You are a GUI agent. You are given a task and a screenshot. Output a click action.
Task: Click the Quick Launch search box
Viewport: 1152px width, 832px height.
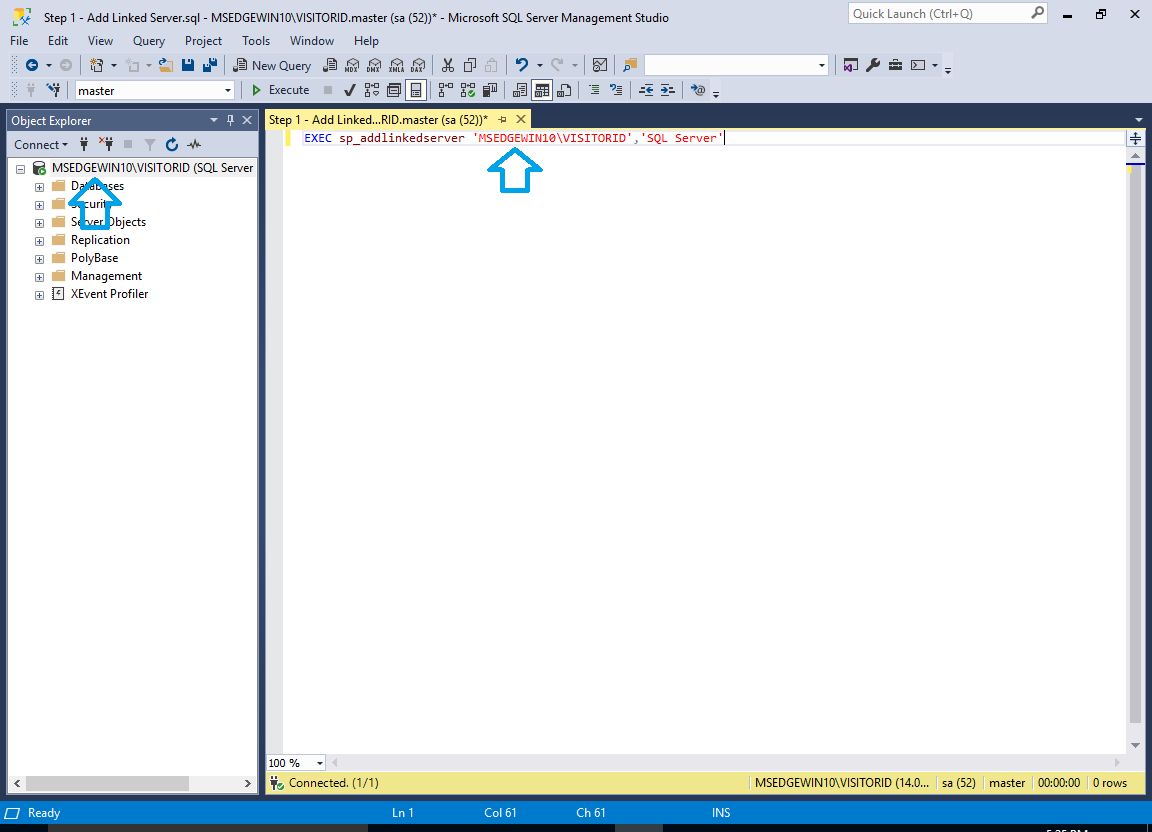pos(938,14)
